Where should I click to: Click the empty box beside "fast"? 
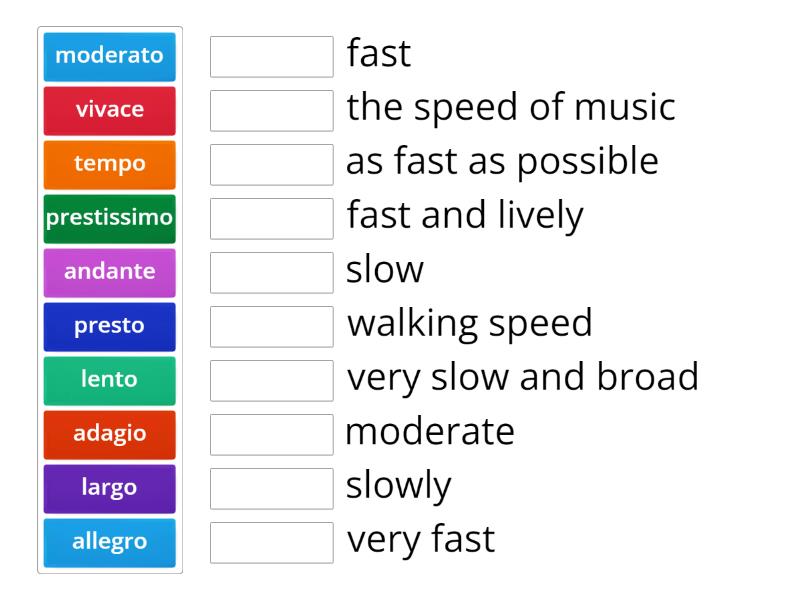(x=272, y=57)
